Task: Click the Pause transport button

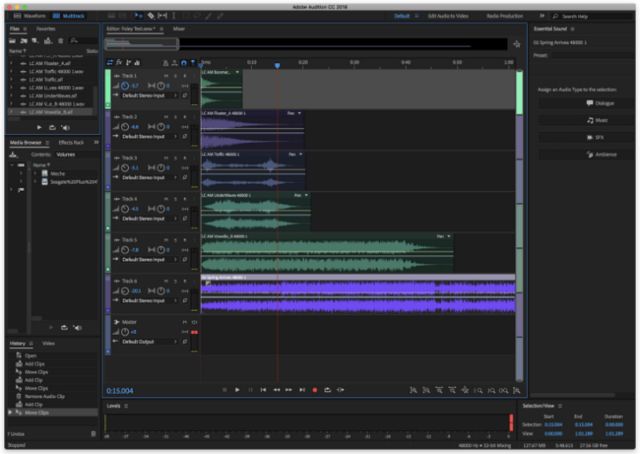Action: point(250,390)
